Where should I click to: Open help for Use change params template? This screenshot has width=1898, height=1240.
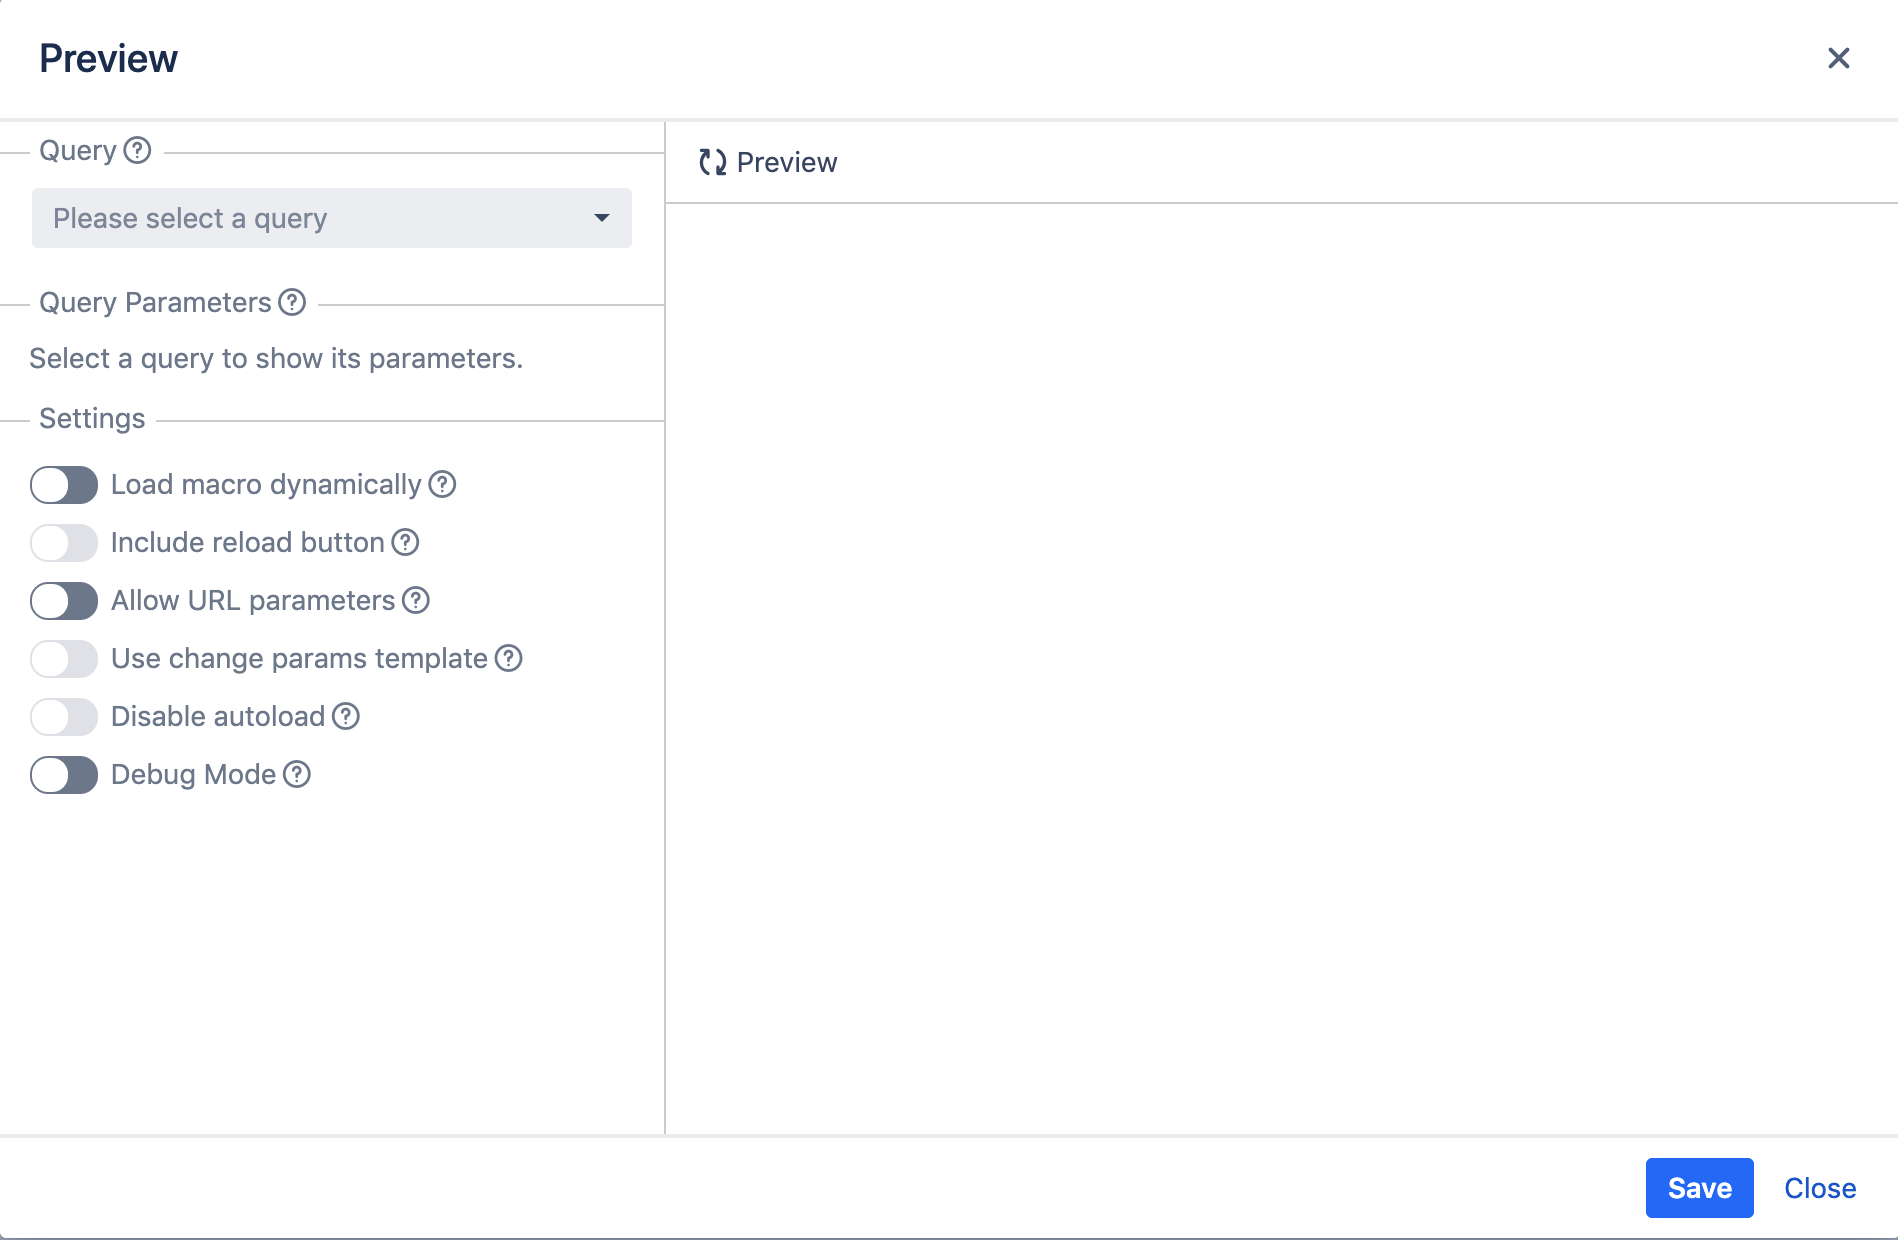pyautogui.click(x=509, y=659)
